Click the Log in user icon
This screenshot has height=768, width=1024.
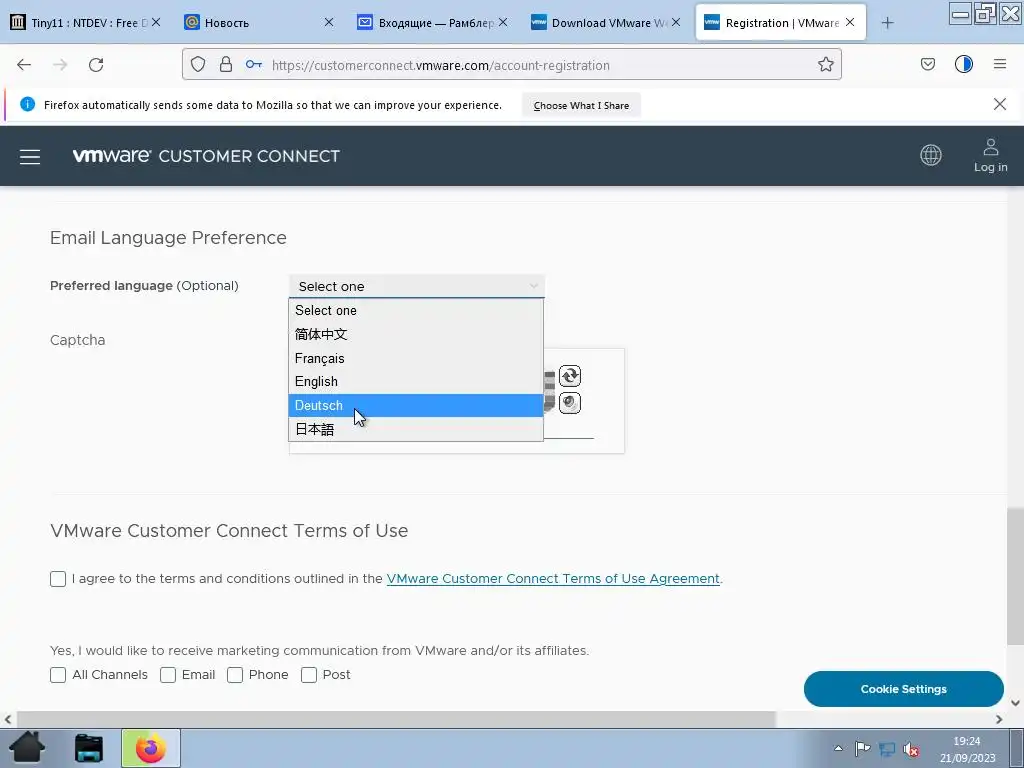[x=991, y=155]
